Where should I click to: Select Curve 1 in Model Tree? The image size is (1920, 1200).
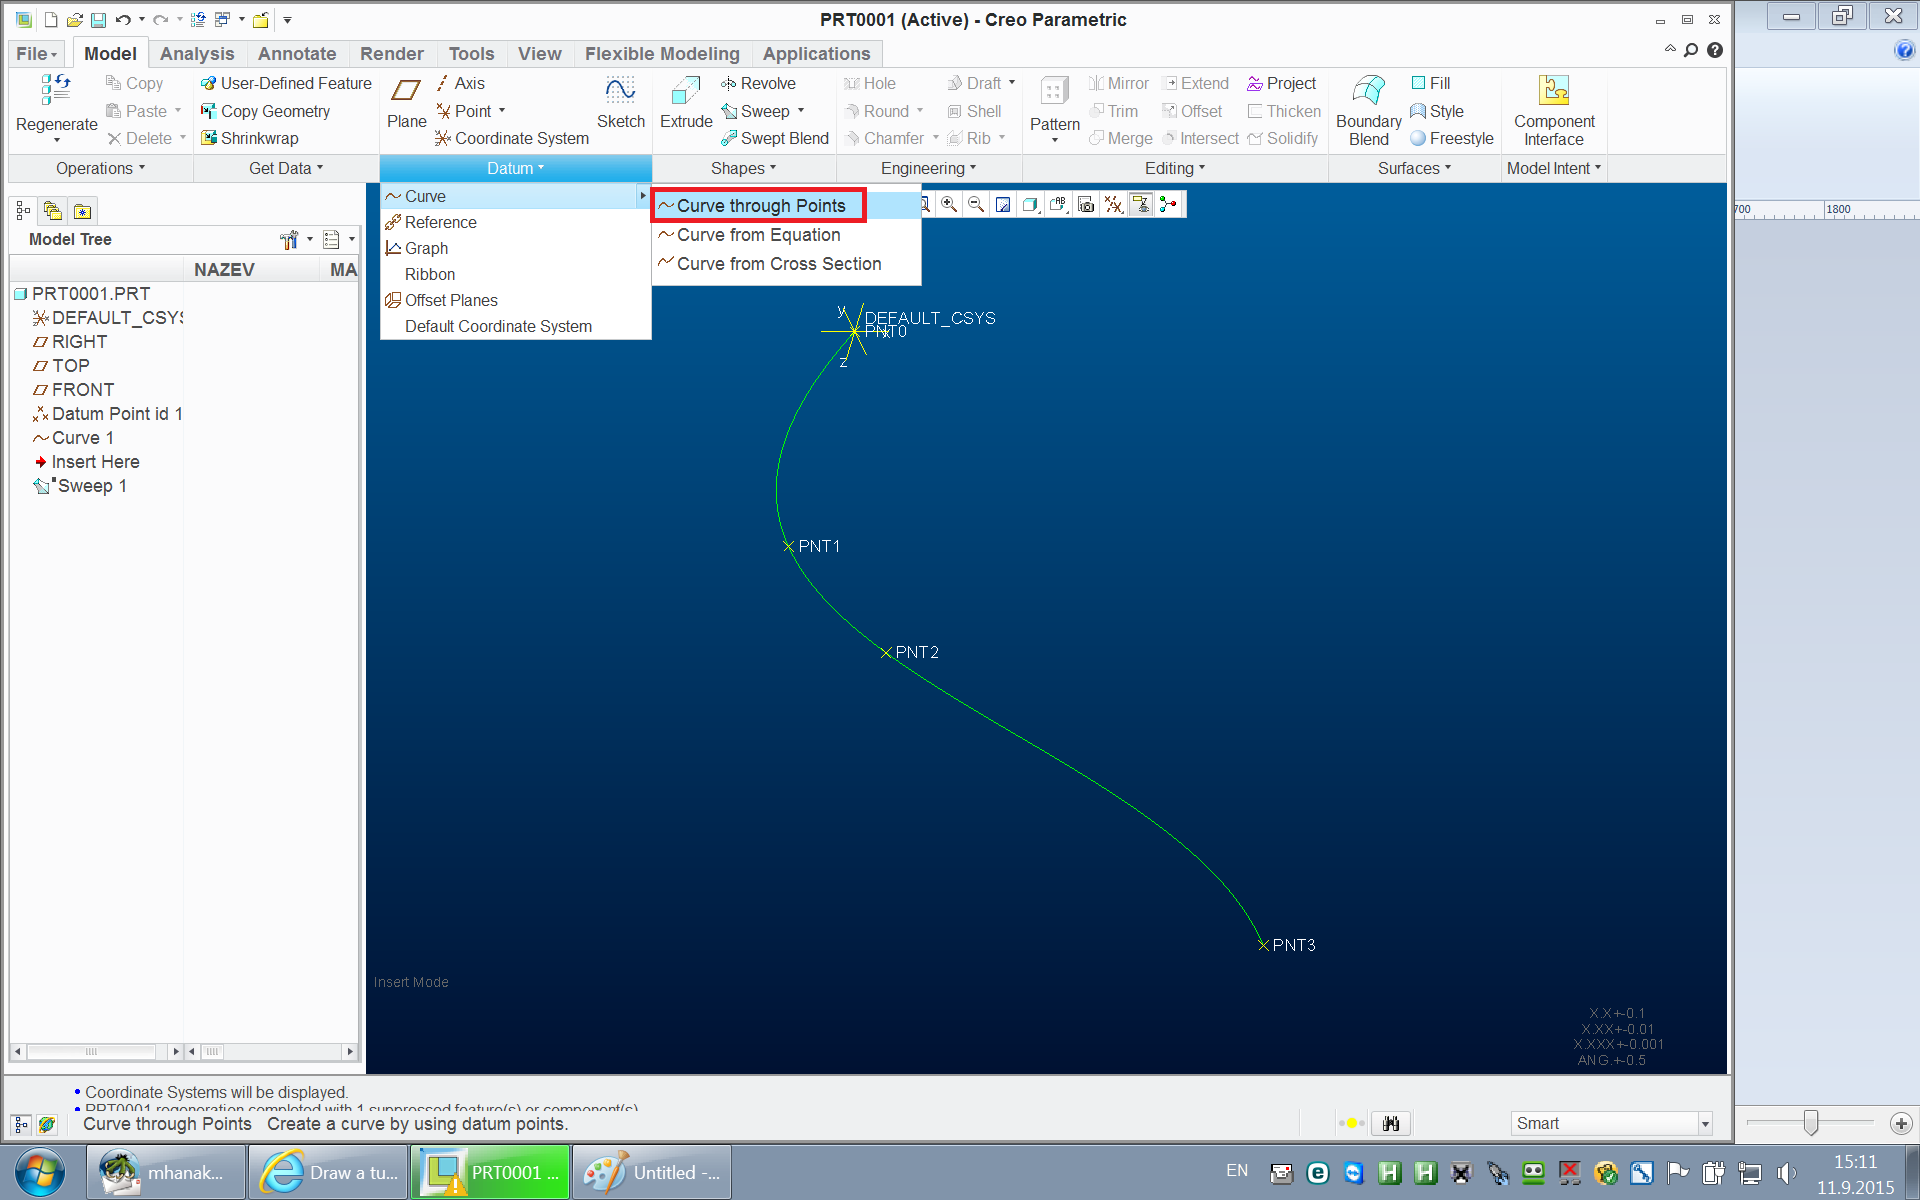point(73,438)
